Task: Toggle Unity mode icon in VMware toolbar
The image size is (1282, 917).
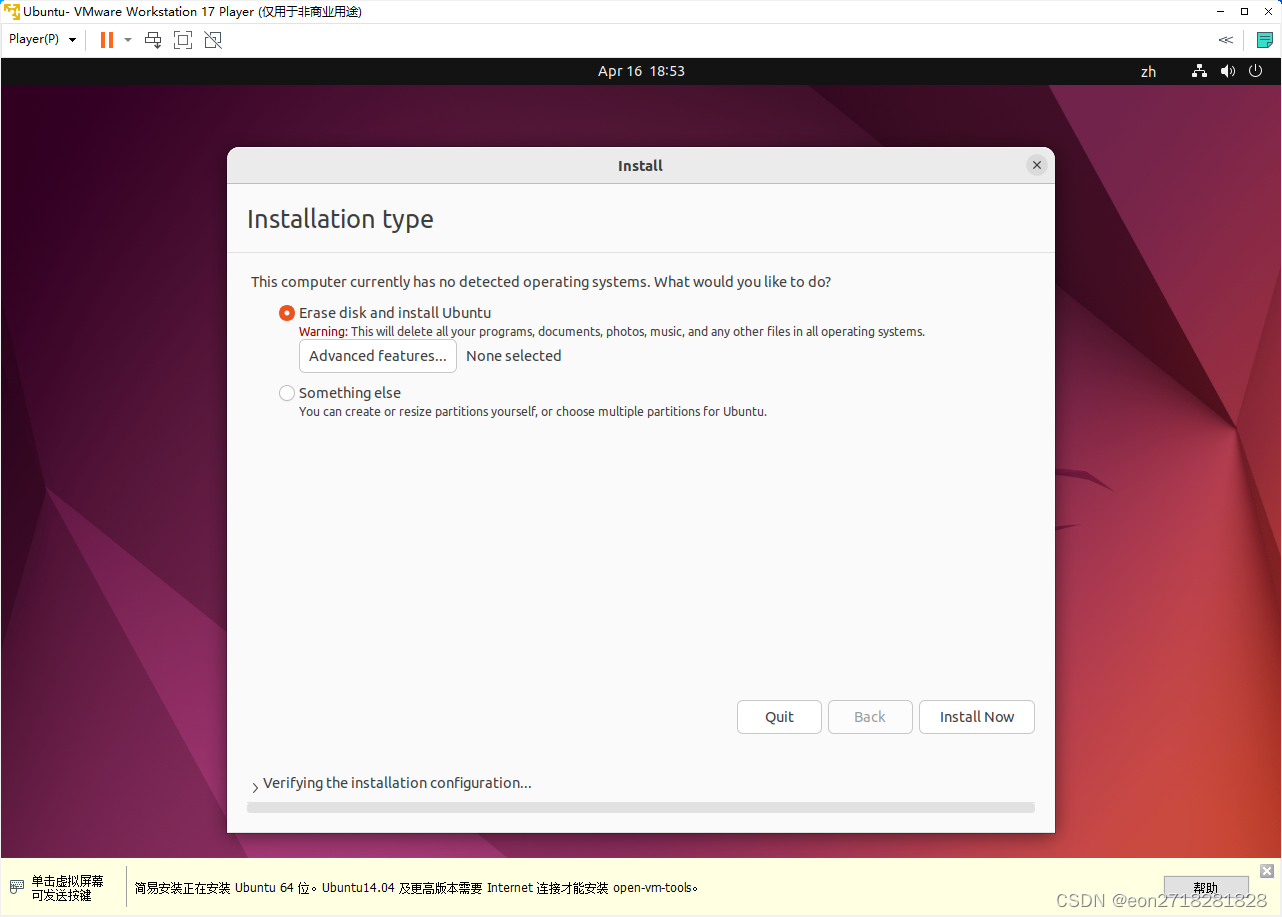Action: 213,40
